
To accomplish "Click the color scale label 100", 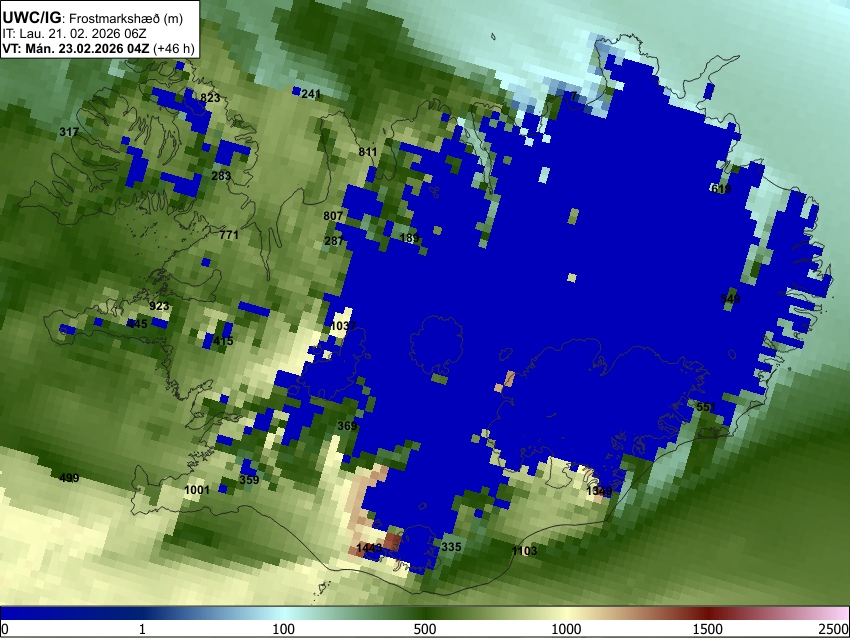I will [x=283, y=629].
